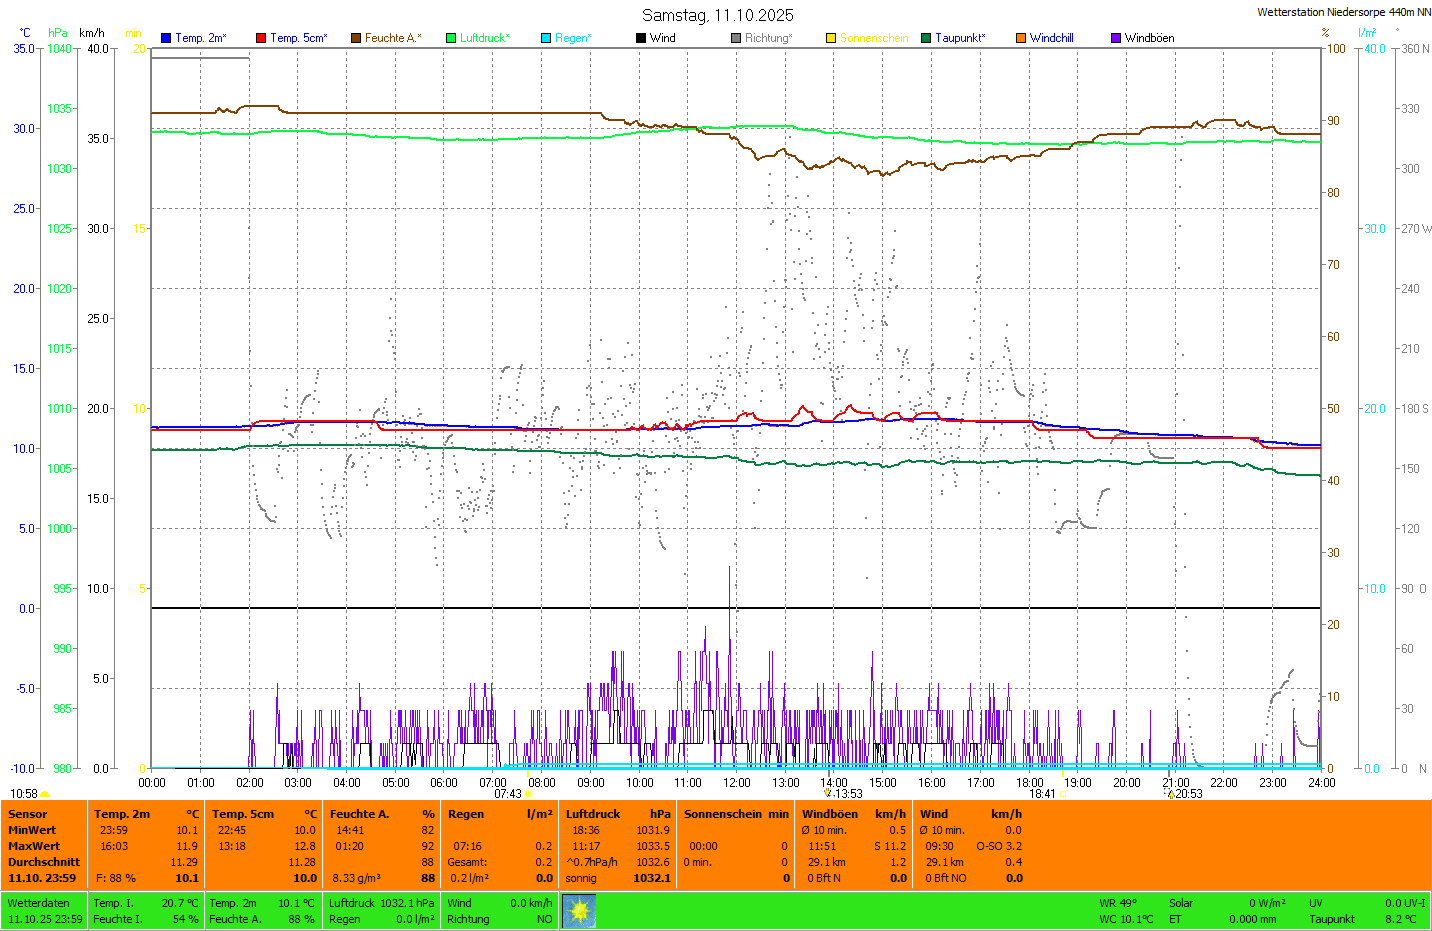The height and width of the screenshot is (931, 1432).
Task: Click the purple Windböen legend square
Action: pos(1116,38)
